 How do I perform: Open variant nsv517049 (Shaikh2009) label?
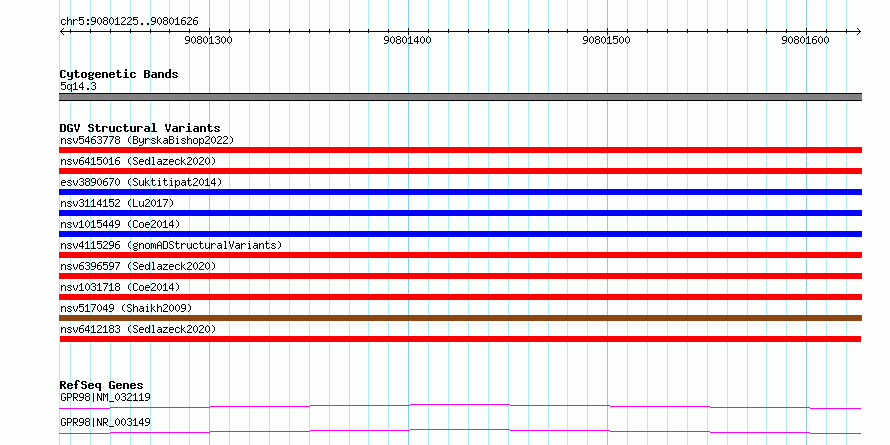[x=126, y=308]
